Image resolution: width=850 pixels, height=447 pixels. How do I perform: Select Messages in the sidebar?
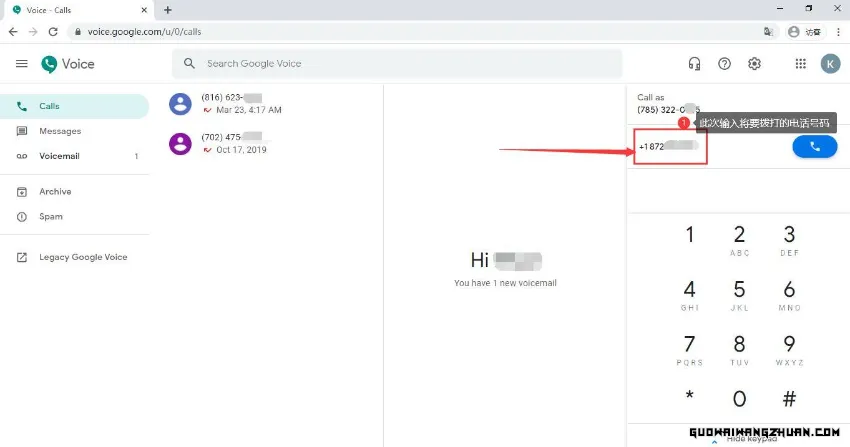point(74,131)
